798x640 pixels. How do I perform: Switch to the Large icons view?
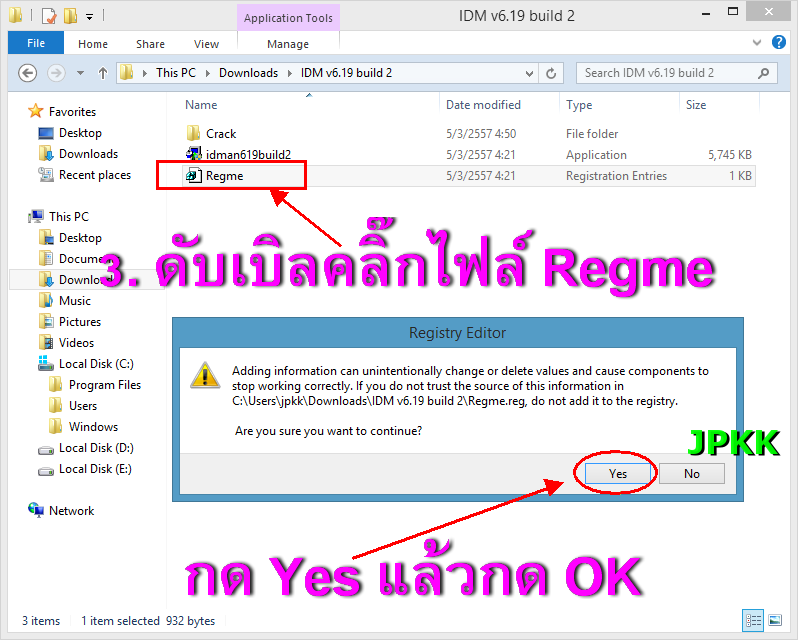point(775,620)
